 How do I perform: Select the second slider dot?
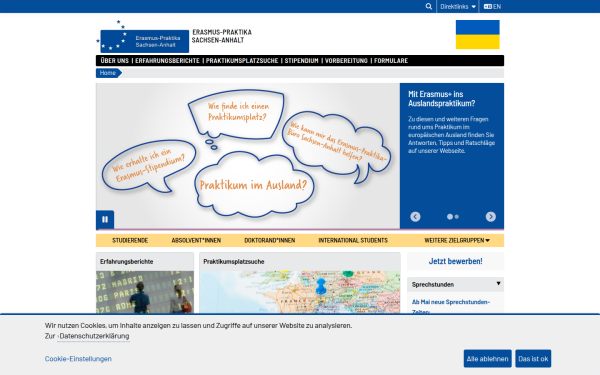click(x=457, y=217)
